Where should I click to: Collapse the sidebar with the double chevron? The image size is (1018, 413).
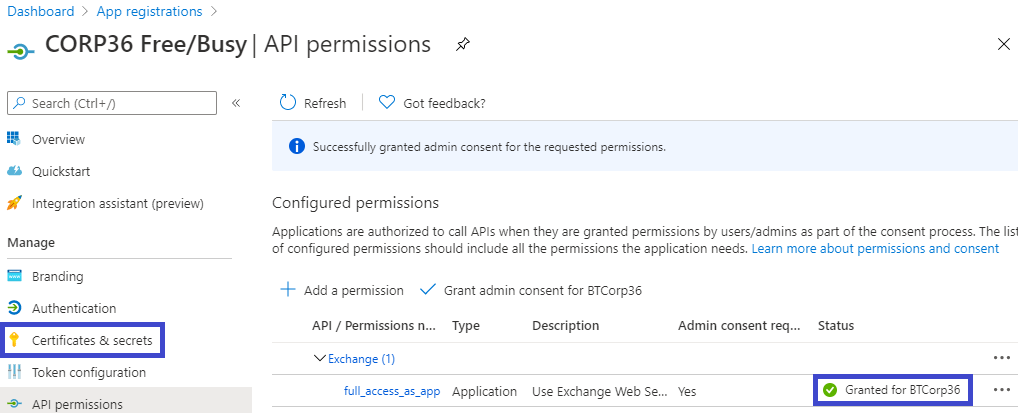[236, 103]
